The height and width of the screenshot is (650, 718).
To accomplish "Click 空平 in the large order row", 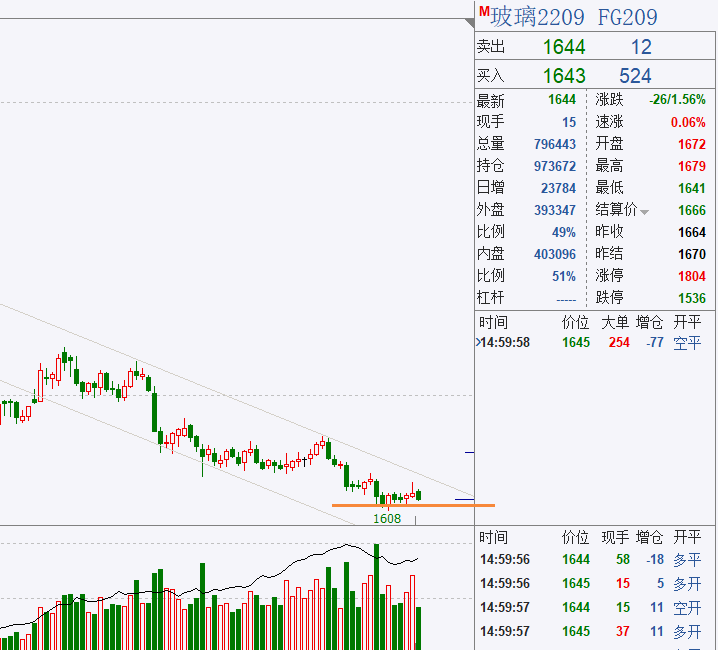I will point(687,342).
